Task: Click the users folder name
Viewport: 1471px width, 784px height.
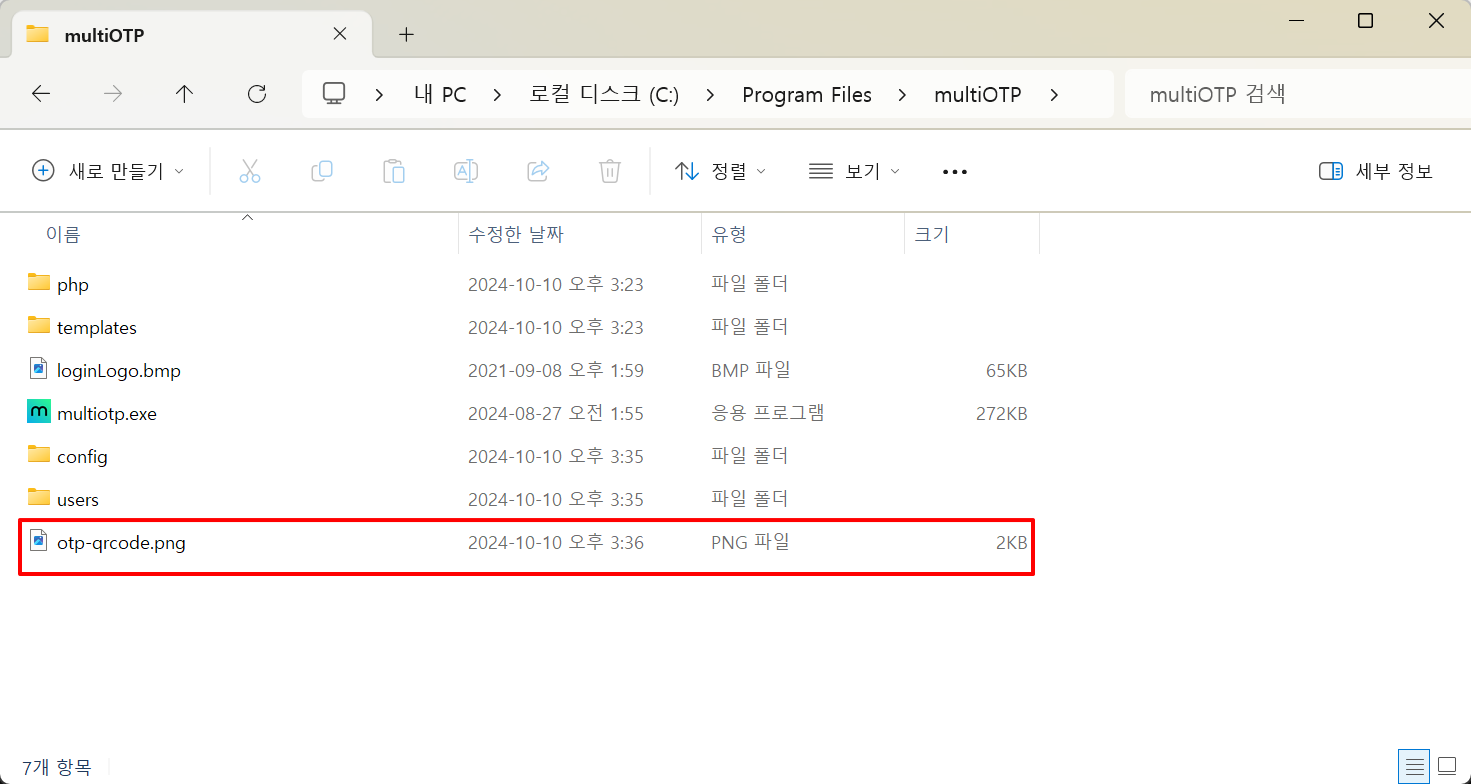Action: 78,500
